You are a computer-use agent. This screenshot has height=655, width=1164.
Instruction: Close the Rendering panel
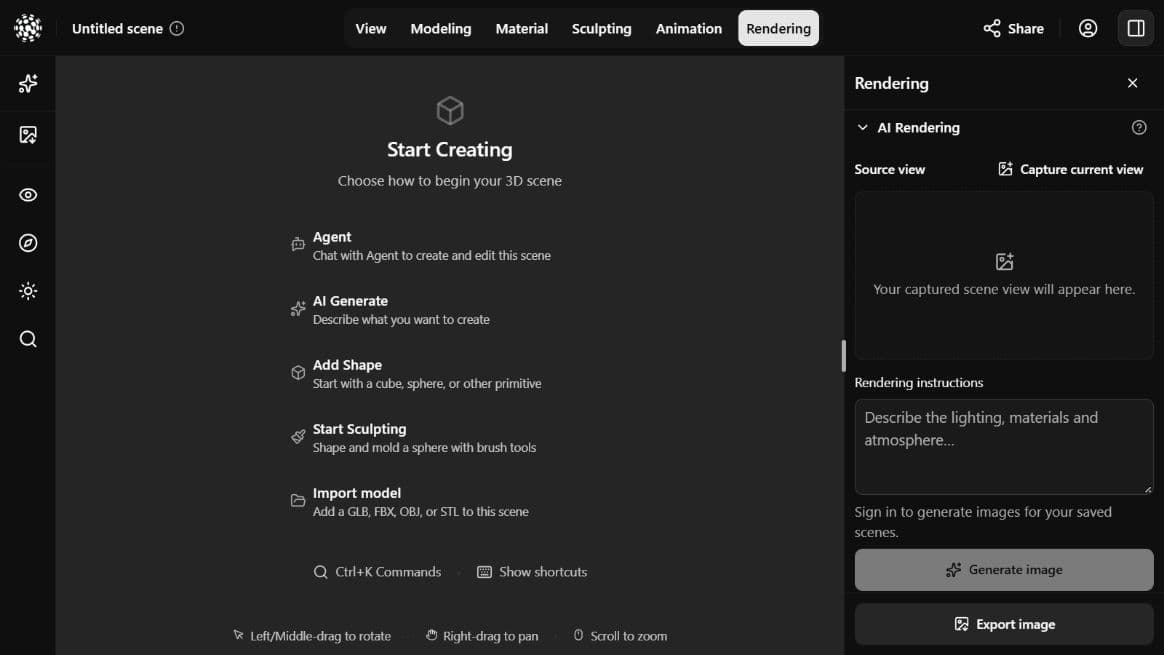[1132, 83]
